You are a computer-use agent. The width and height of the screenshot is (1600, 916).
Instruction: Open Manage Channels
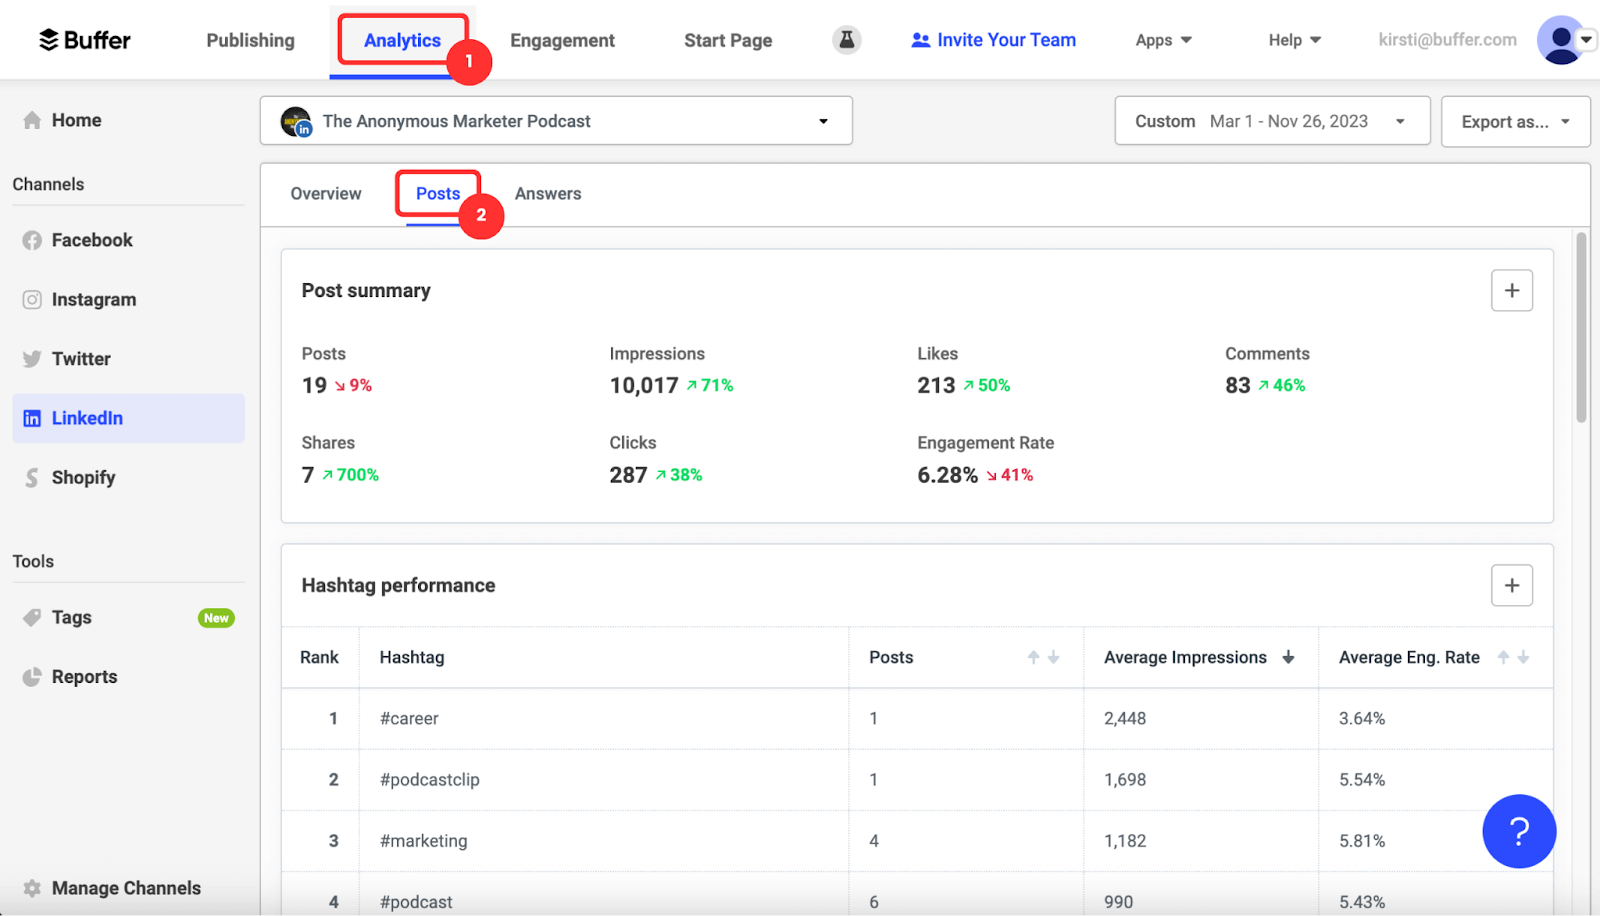(x=128, y=888)
